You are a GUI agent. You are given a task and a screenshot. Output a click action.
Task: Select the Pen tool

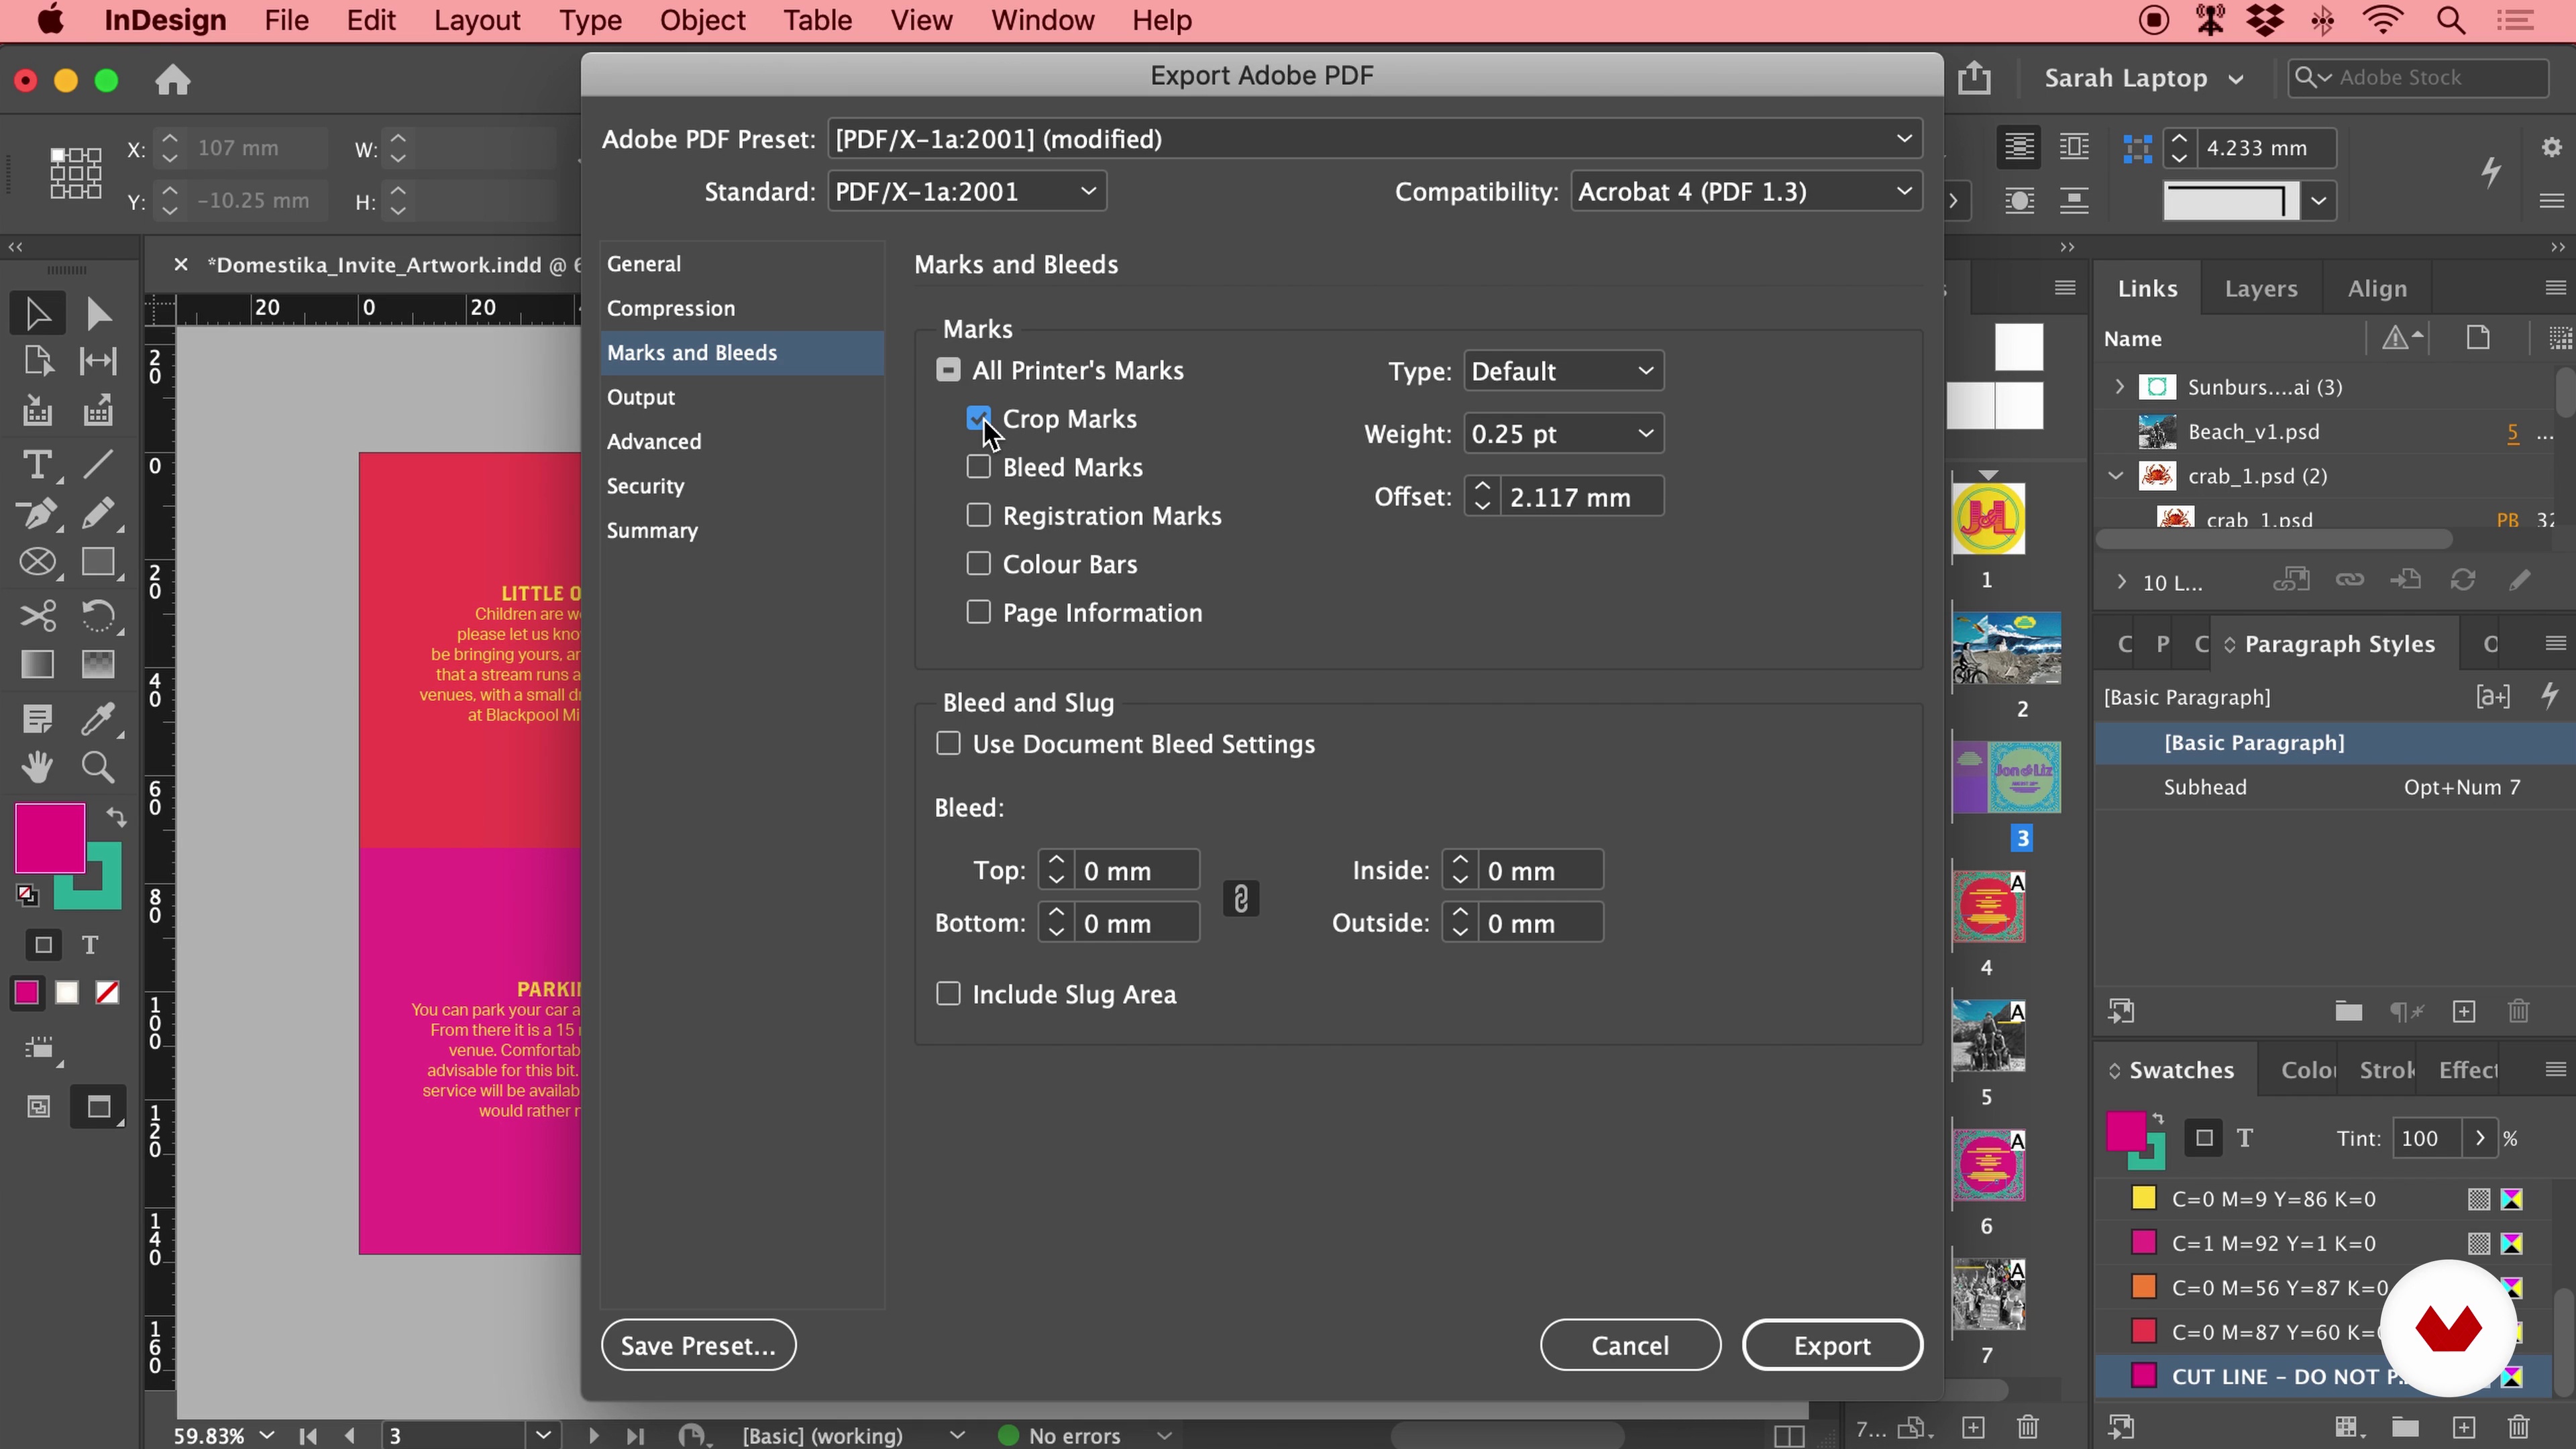(37, 514)
